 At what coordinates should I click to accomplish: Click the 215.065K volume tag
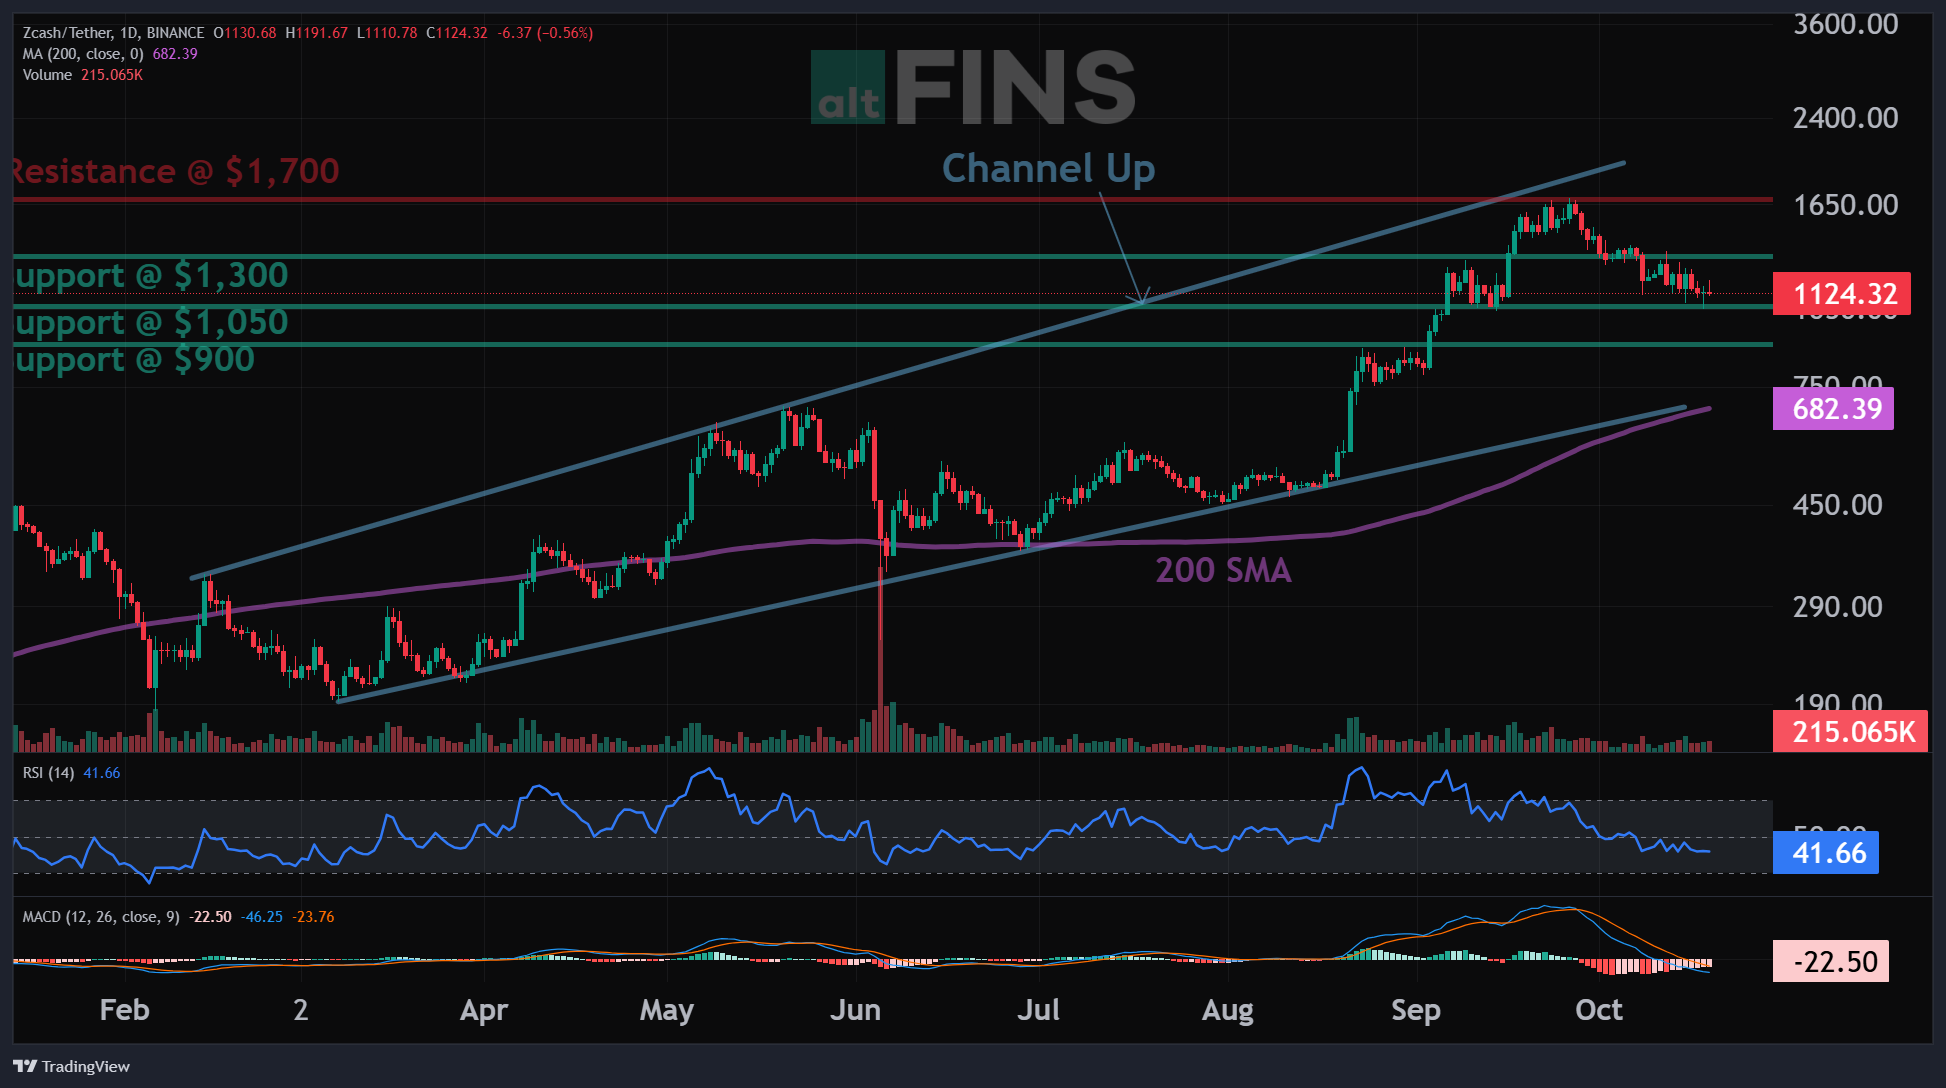point(1850,732)
